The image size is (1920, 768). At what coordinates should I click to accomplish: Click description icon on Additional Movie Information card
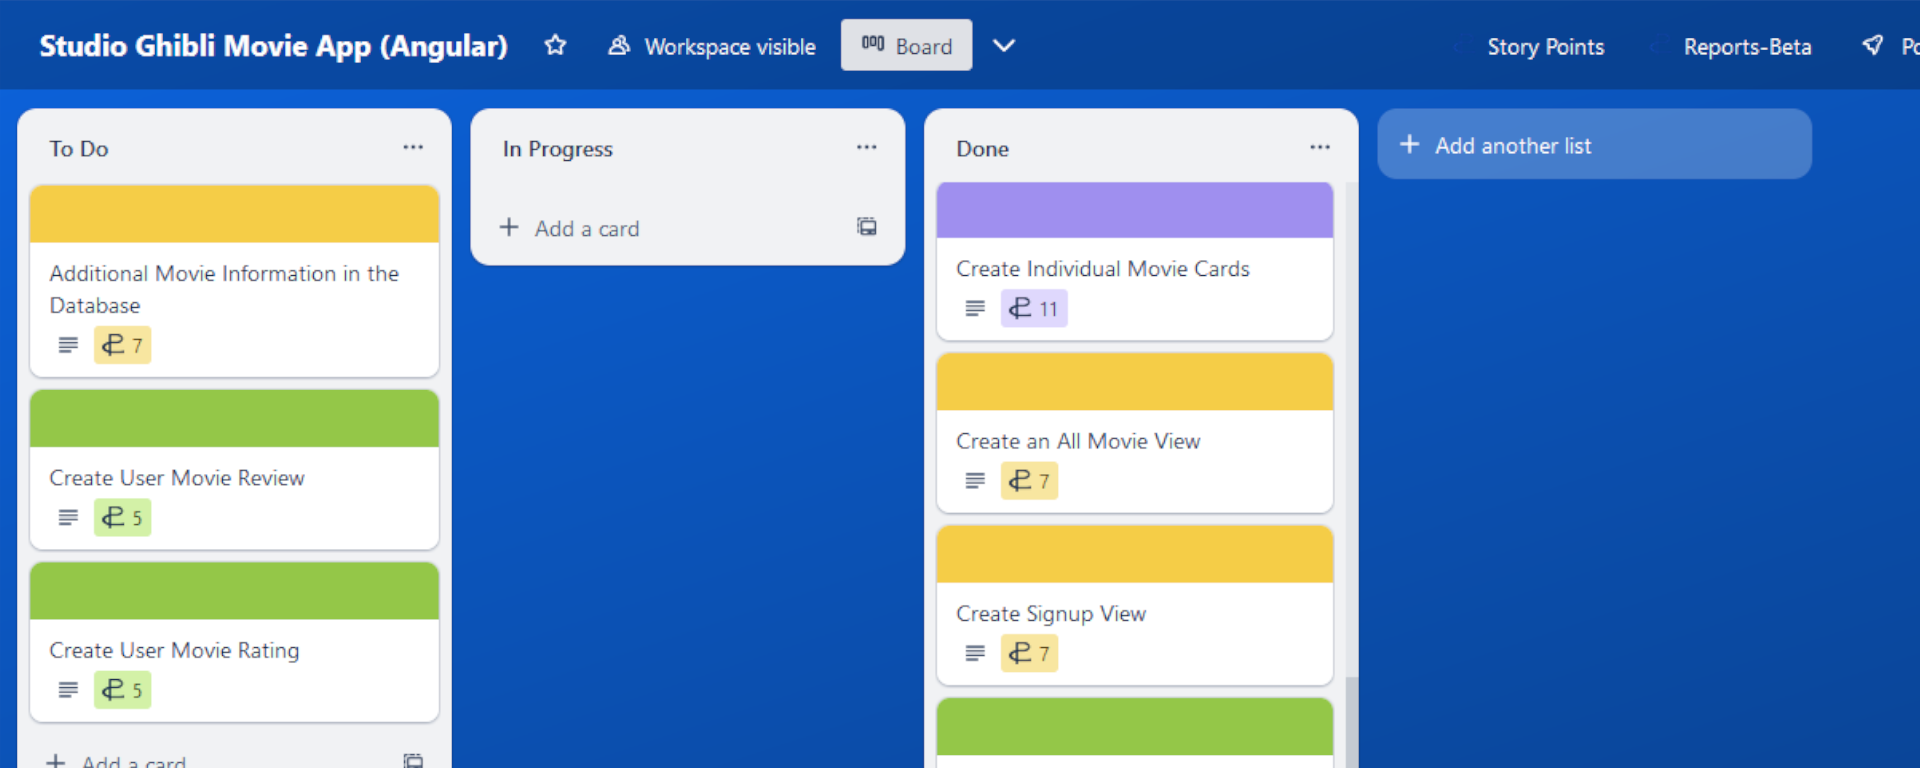point(68,345)
